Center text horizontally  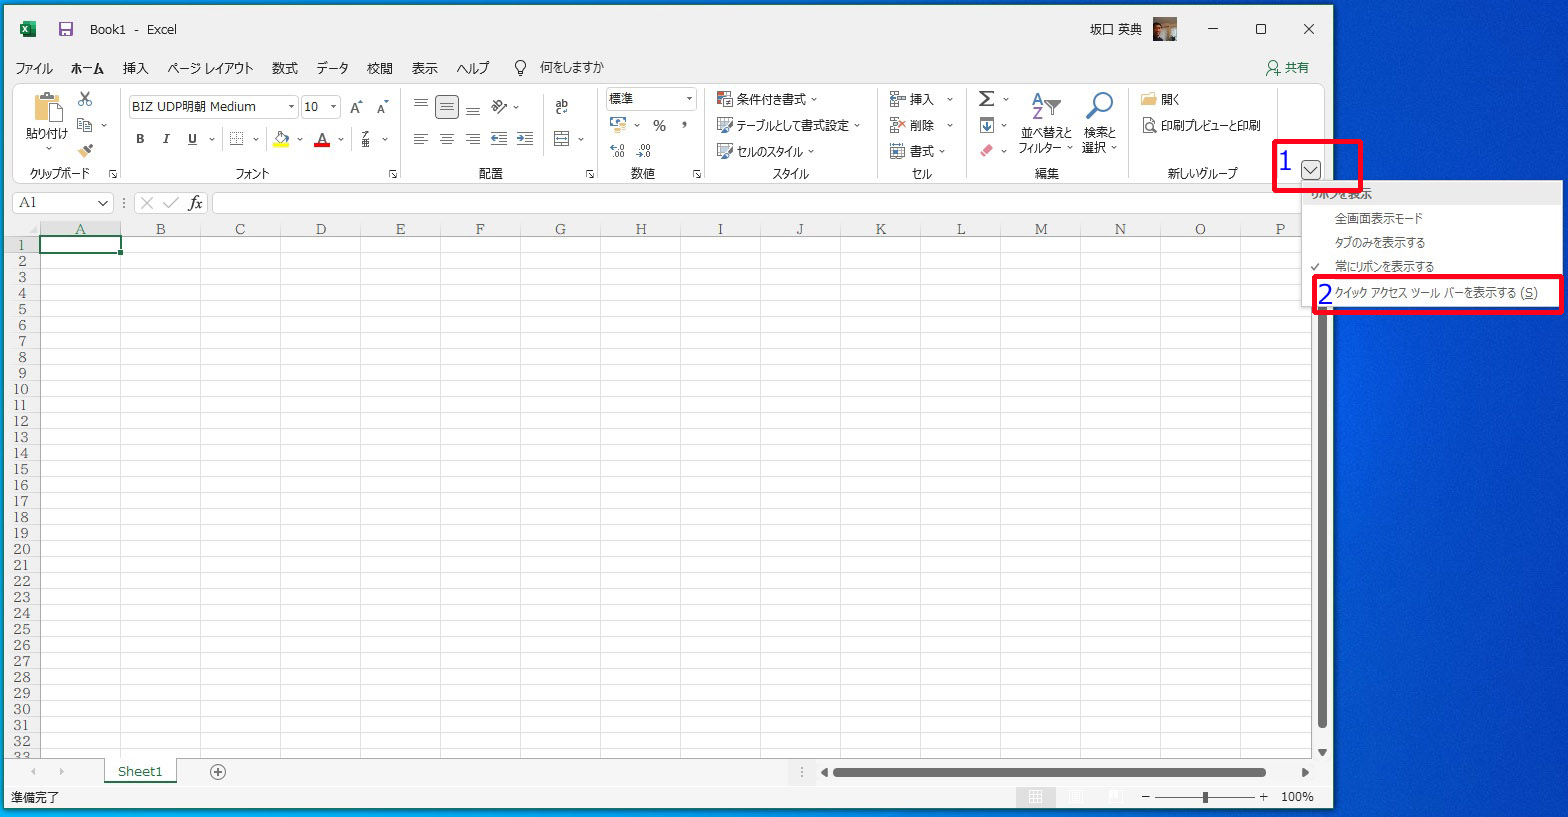447,139
